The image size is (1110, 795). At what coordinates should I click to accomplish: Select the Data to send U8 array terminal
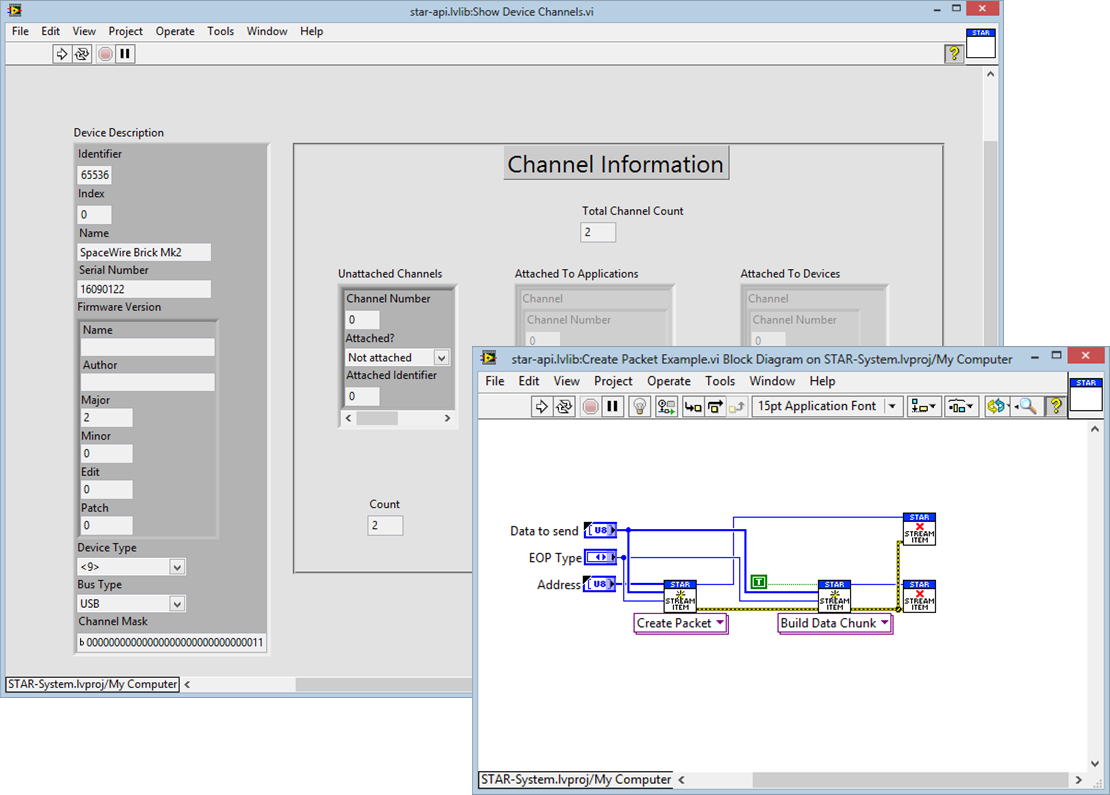tap(600, 530)
